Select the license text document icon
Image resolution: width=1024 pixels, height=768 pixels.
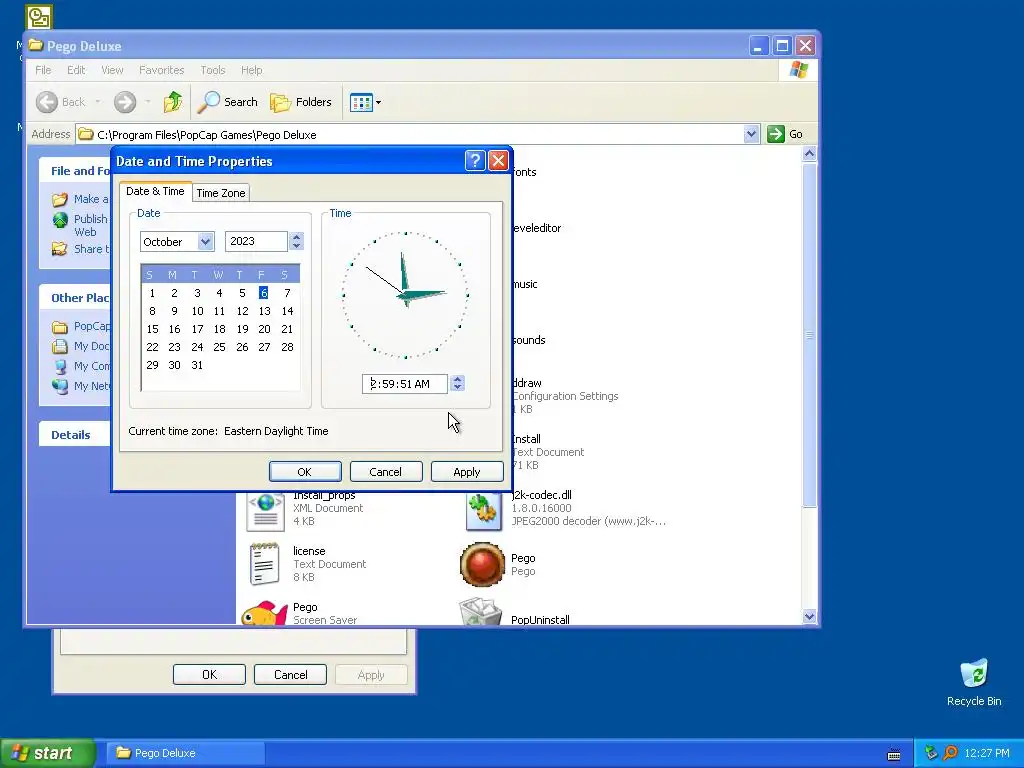click(x=264, y=564)
